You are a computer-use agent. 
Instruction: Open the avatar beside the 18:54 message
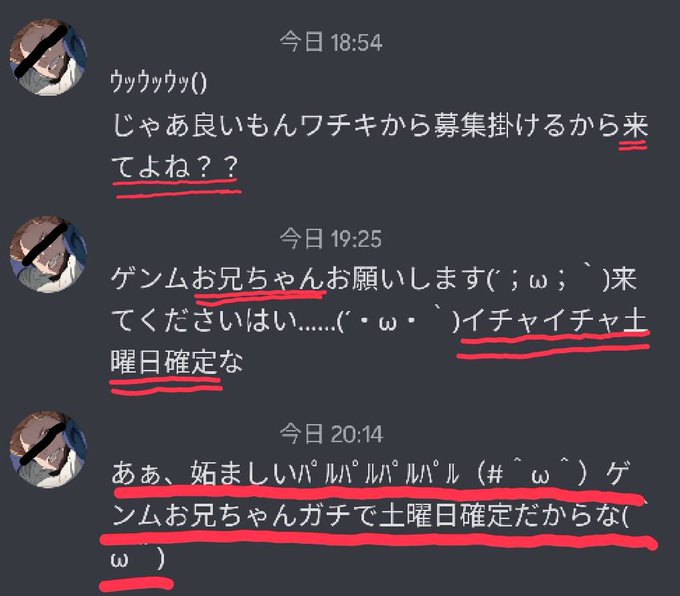(48, 57)
